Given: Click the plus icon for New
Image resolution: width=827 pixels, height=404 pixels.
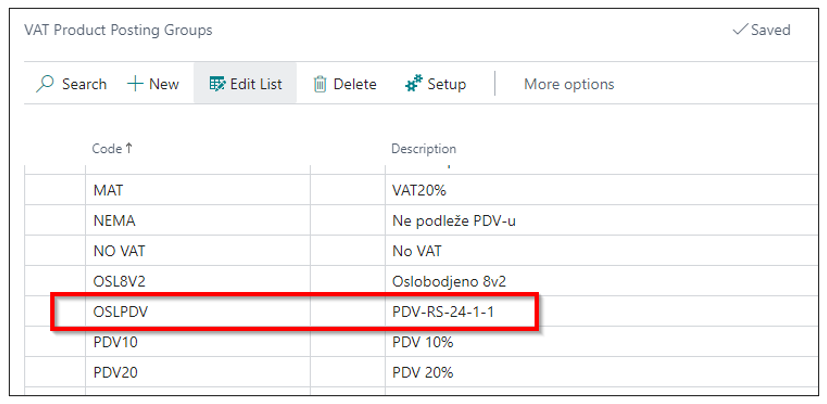Looking at the screenshot, I should click(136, 84).
